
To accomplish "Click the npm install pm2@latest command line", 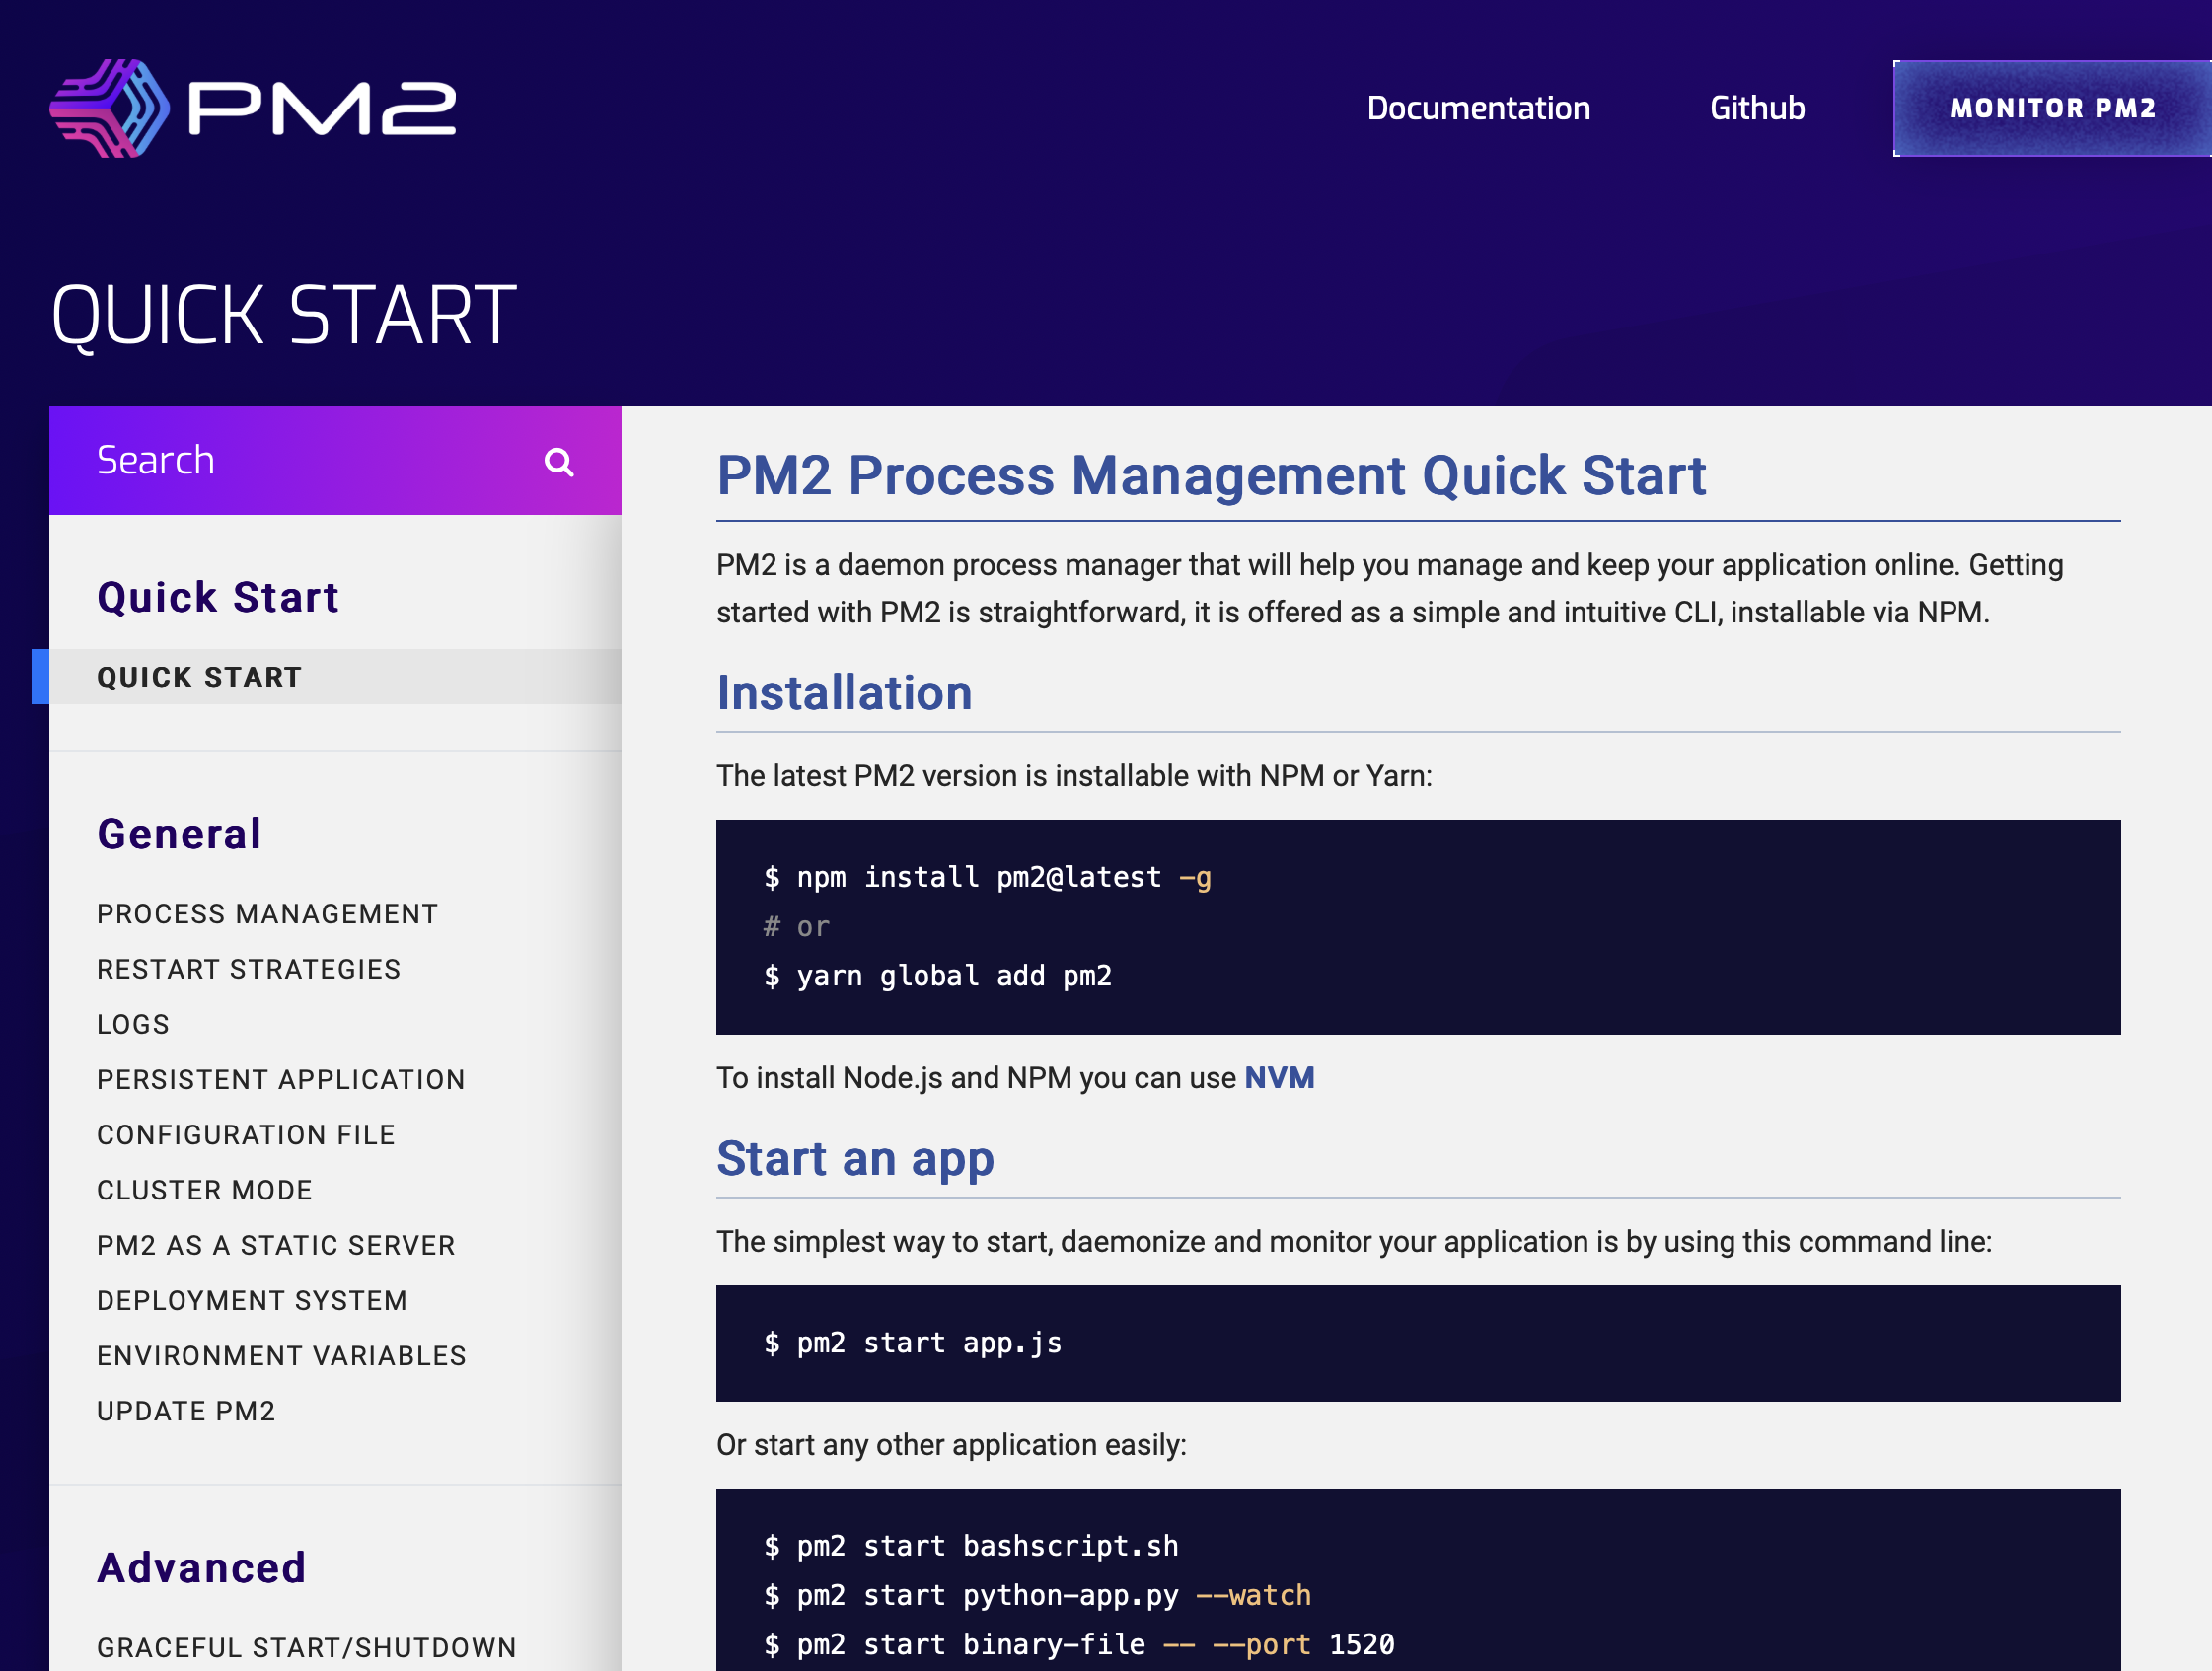I will [x=987, y=878].
